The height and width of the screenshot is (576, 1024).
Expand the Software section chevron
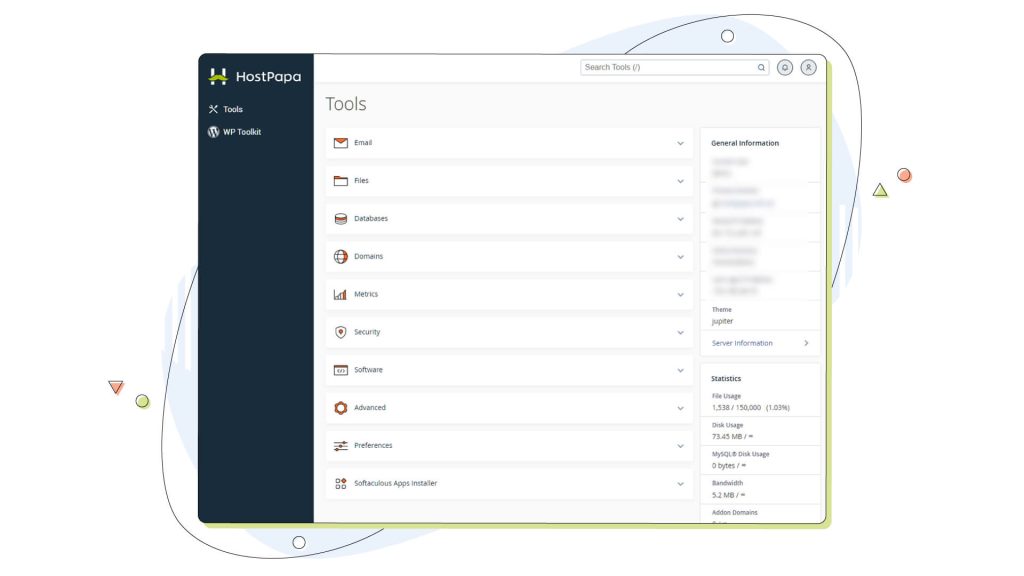(x=680, y=371)
